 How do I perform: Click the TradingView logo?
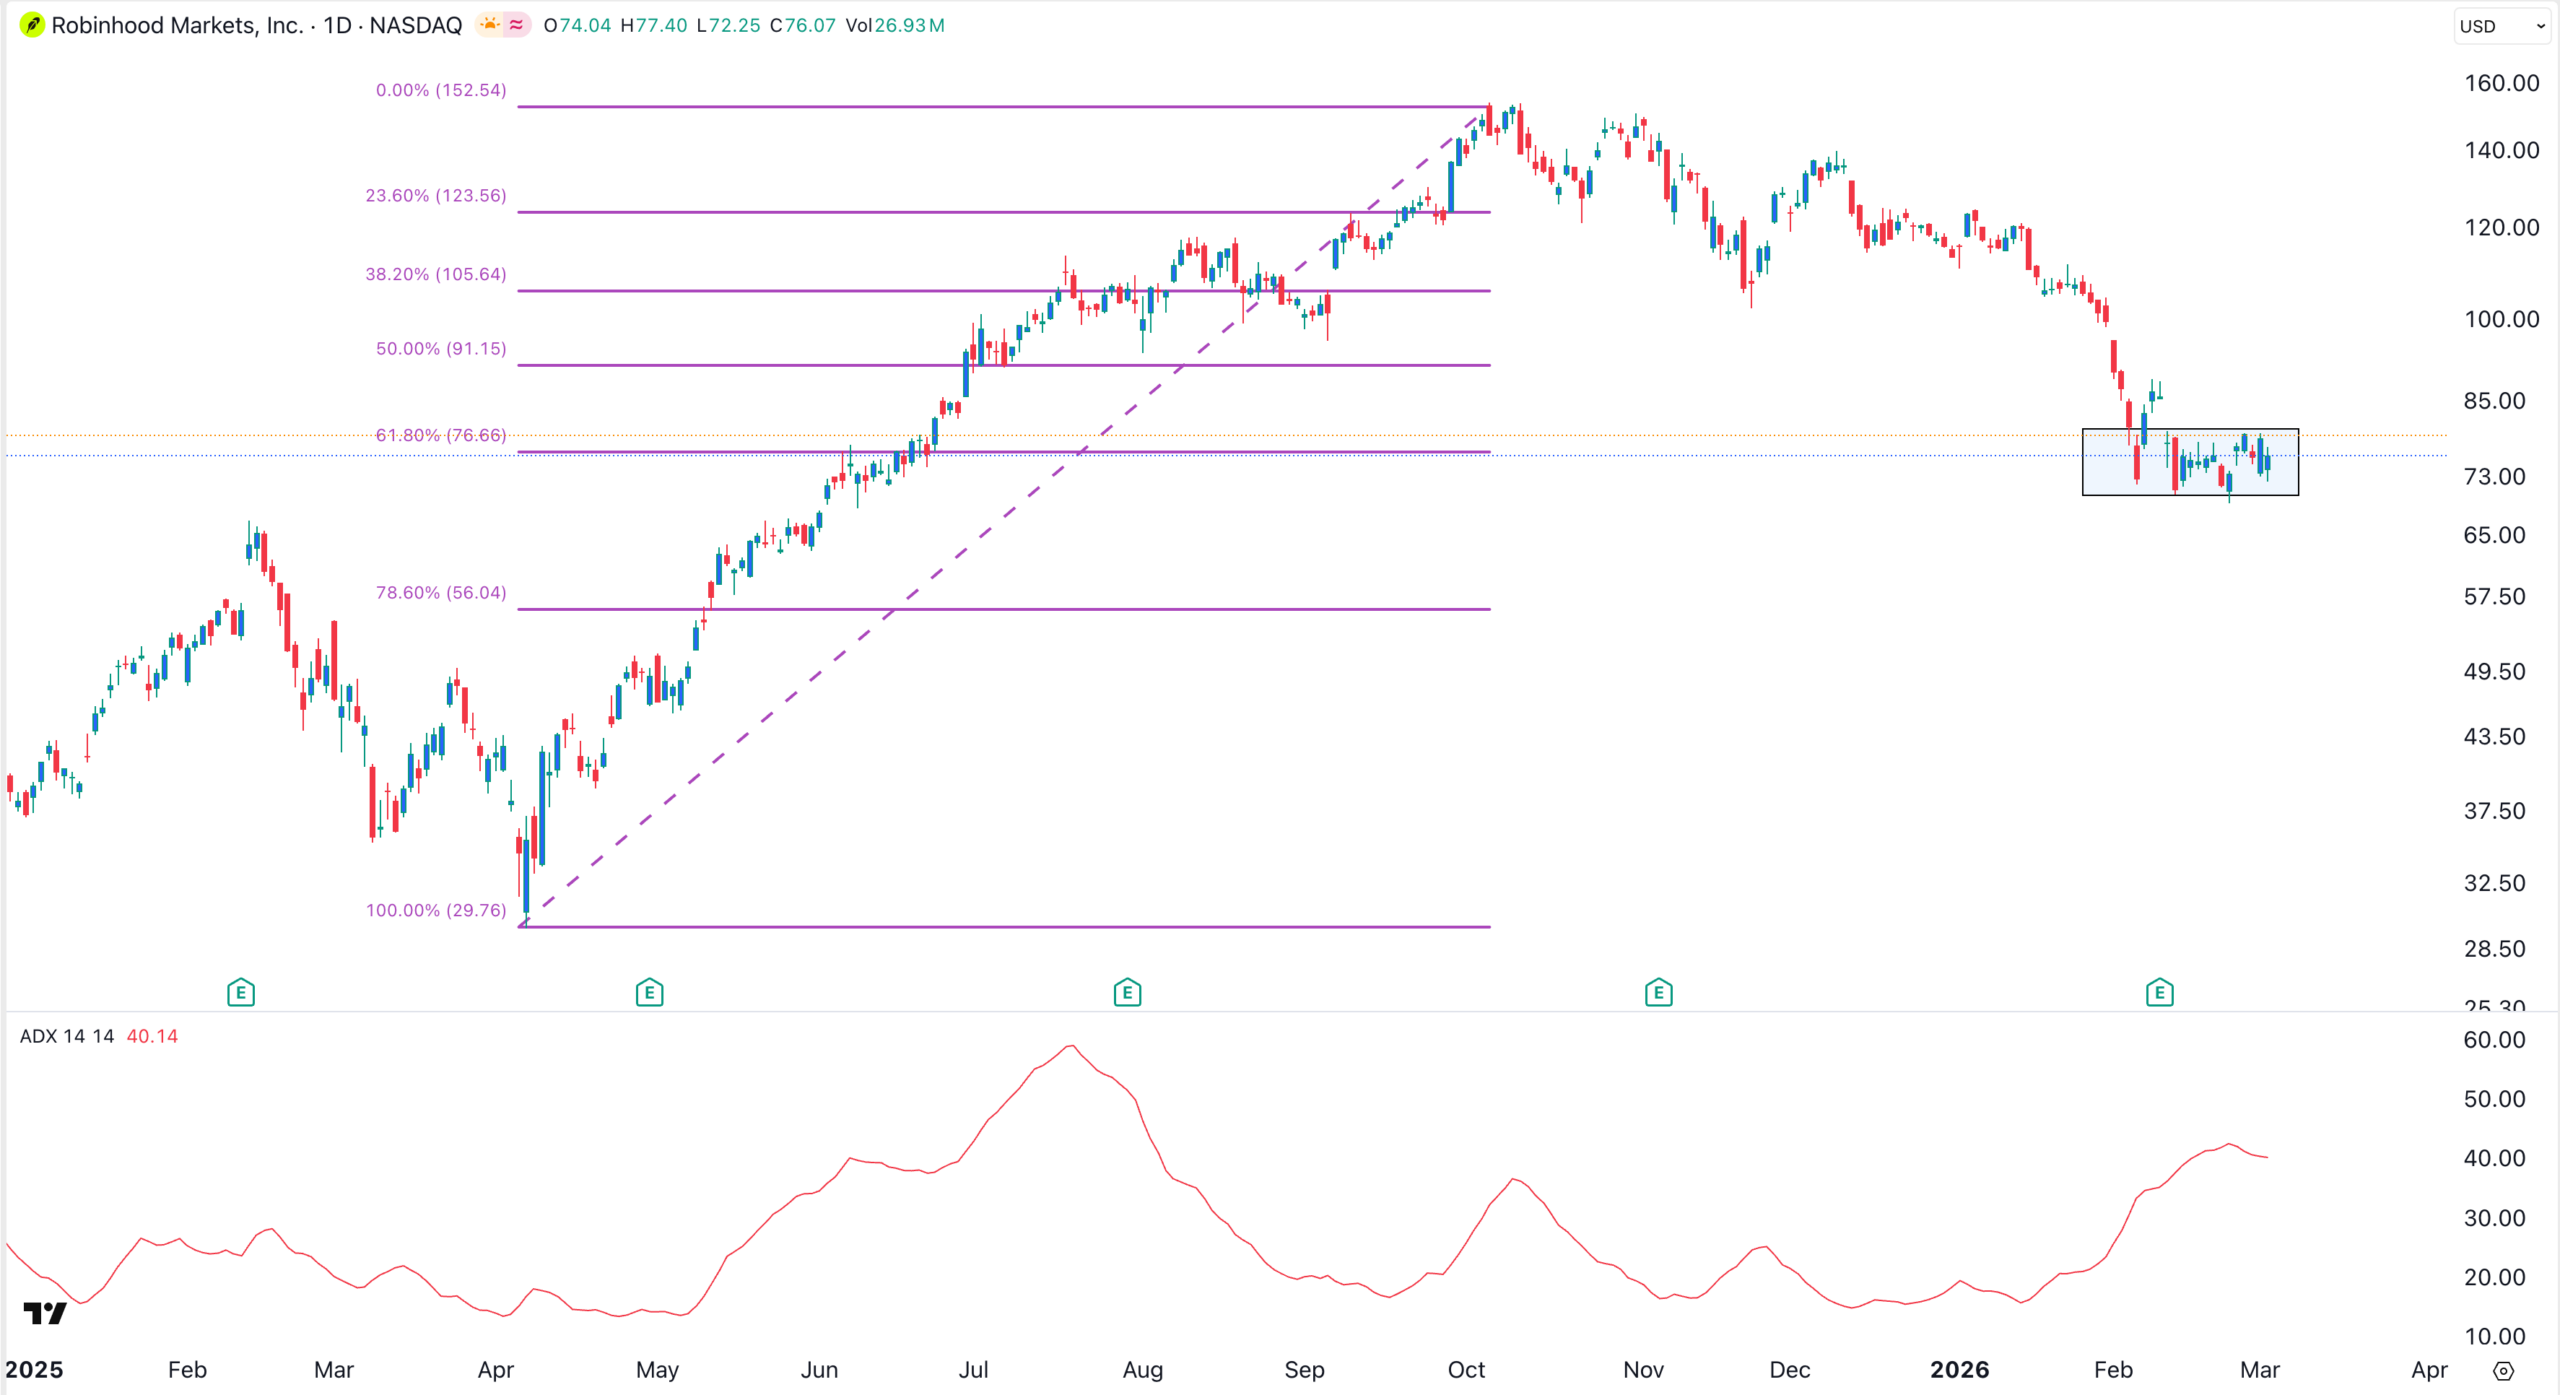pos(45,1313)
